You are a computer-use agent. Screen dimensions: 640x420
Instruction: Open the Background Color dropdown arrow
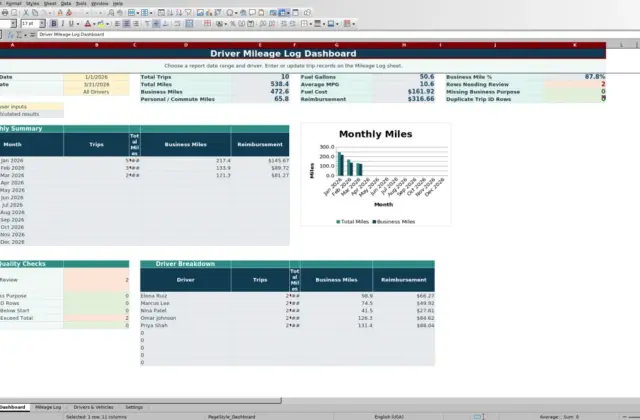point(337,24)
